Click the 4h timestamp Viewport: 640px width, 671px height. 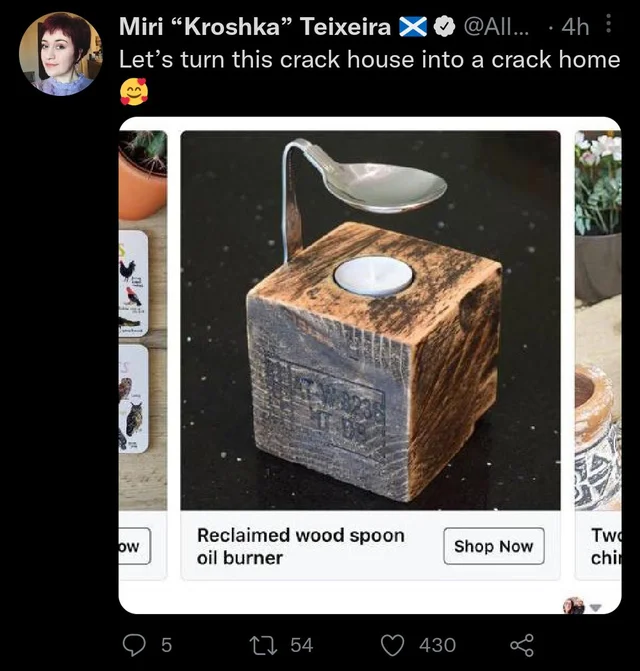point(575,27)
